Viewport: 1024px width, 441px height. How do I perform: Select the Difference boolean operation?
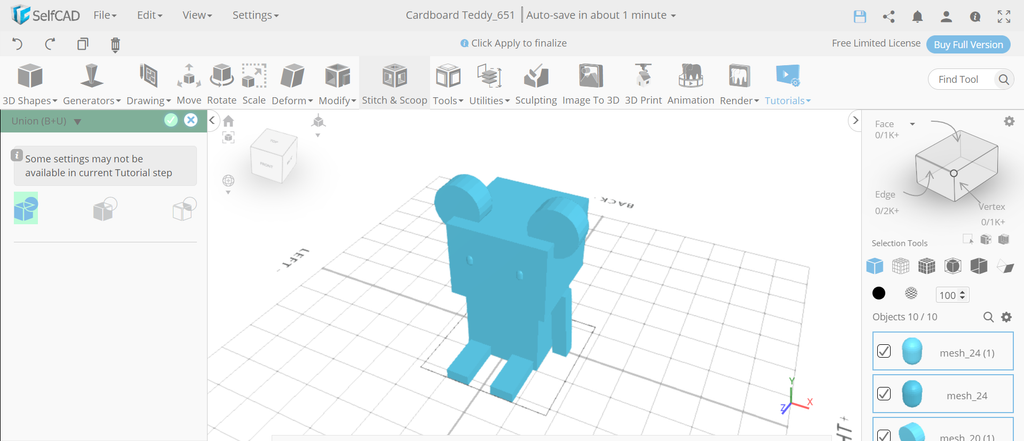[105, 209]
